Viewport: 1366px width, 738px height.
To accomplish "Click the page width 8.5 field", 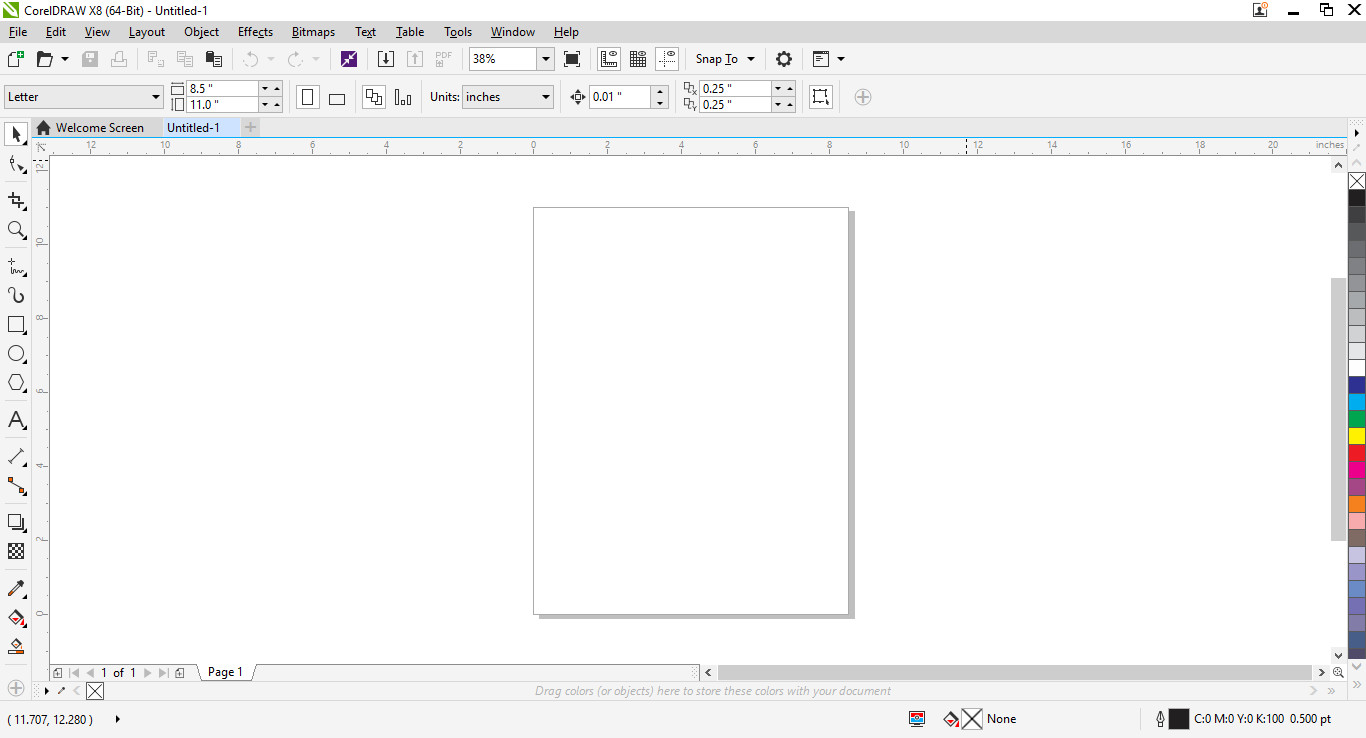I will [222, 89].
